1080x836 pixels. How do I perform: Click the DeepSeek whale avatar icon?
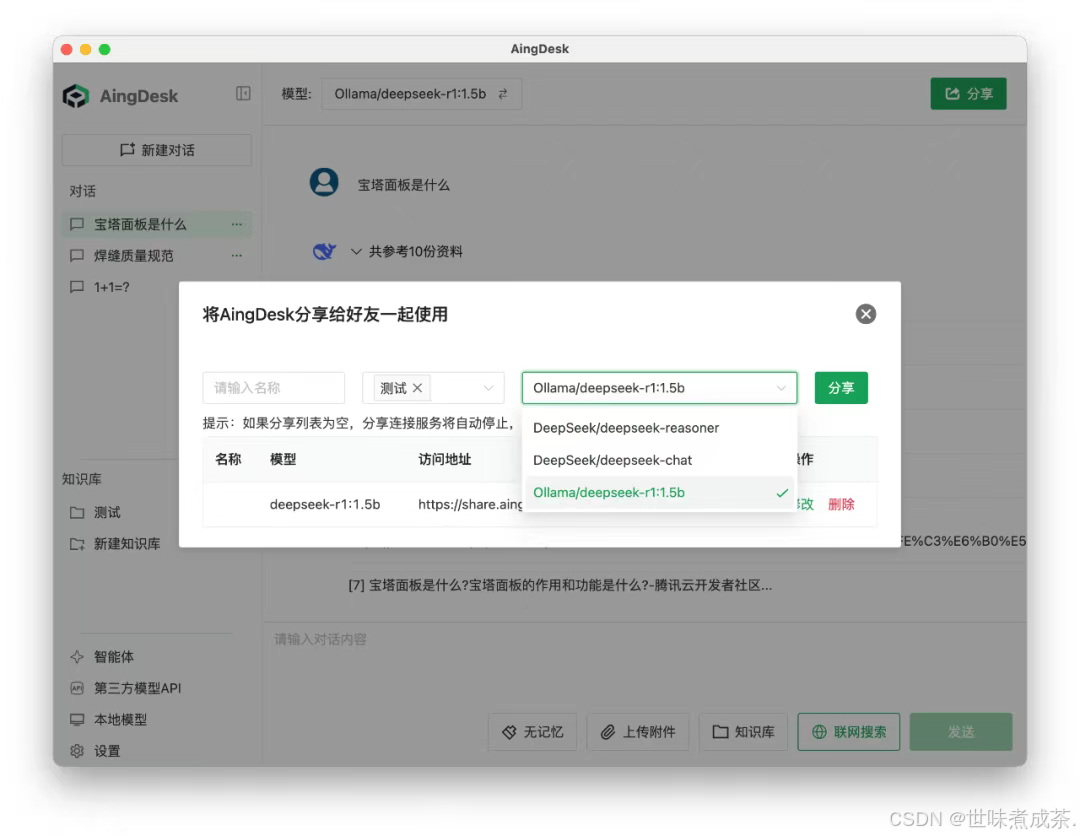click(324, 251)
